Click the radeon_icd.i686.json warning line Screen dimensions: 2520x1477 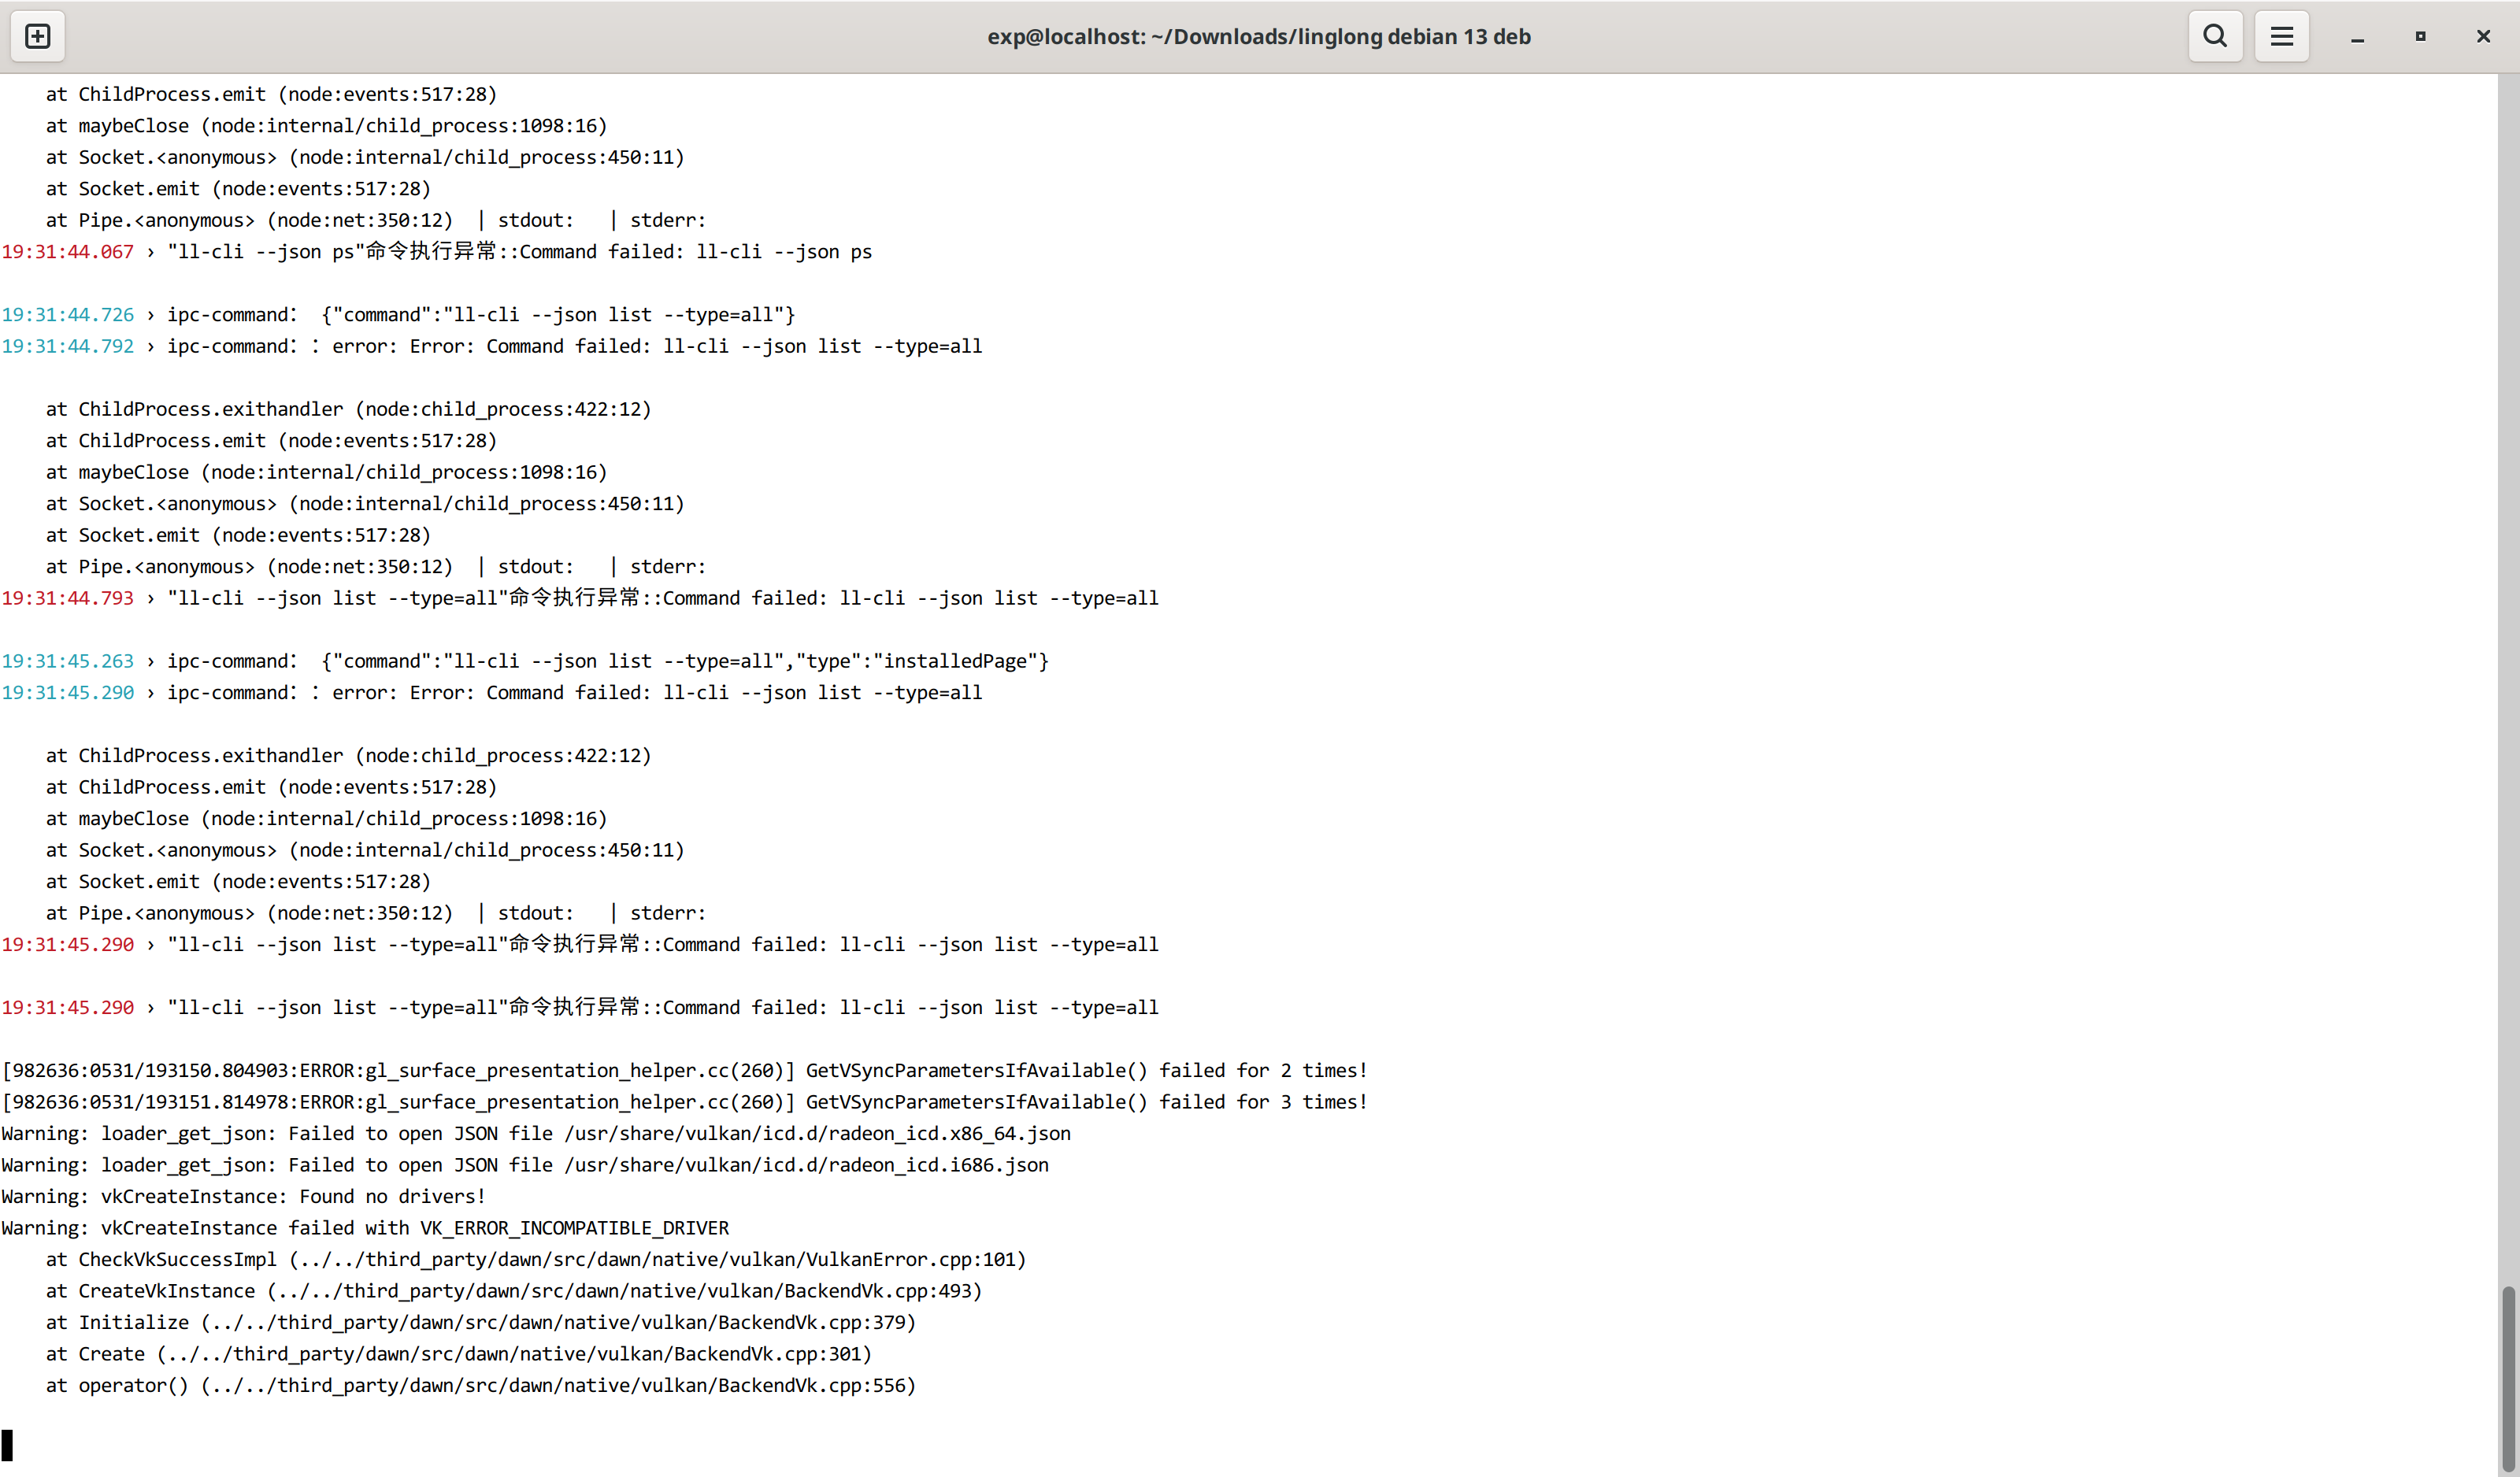525,1165
